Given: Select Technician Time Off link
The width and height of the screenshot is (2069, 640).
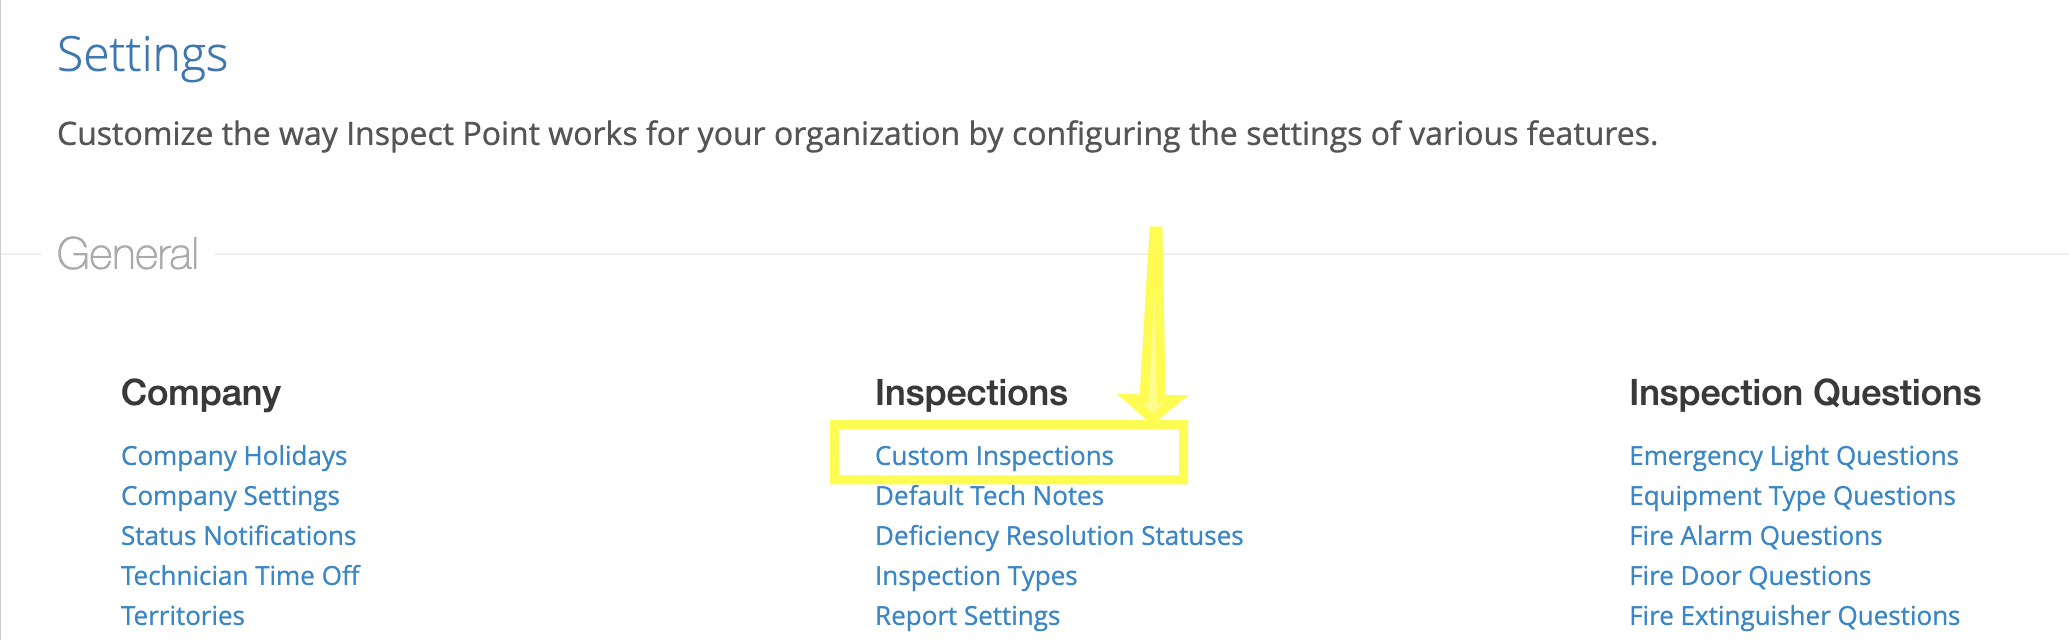Looking at the screenshot, I should [240, 576].
